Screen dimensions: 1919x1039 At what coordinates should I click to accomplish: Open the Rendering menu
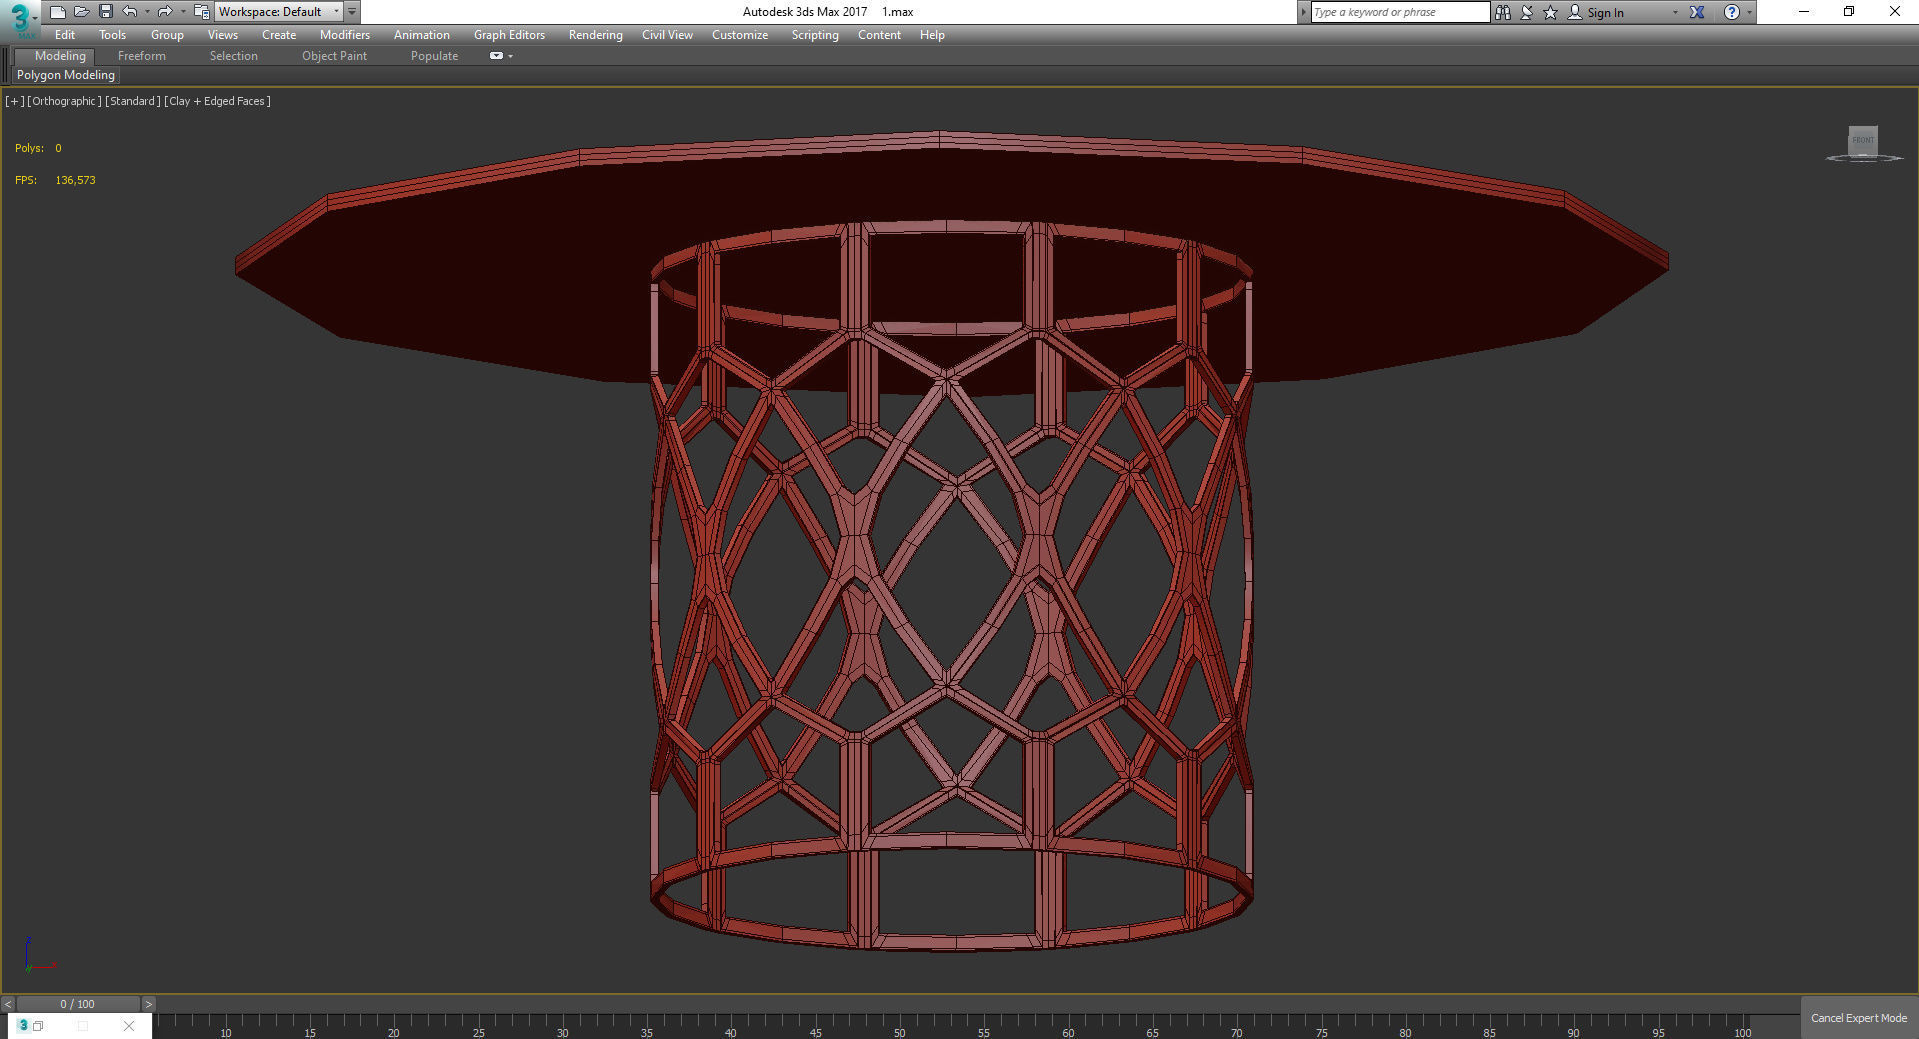tap(596, 35)
